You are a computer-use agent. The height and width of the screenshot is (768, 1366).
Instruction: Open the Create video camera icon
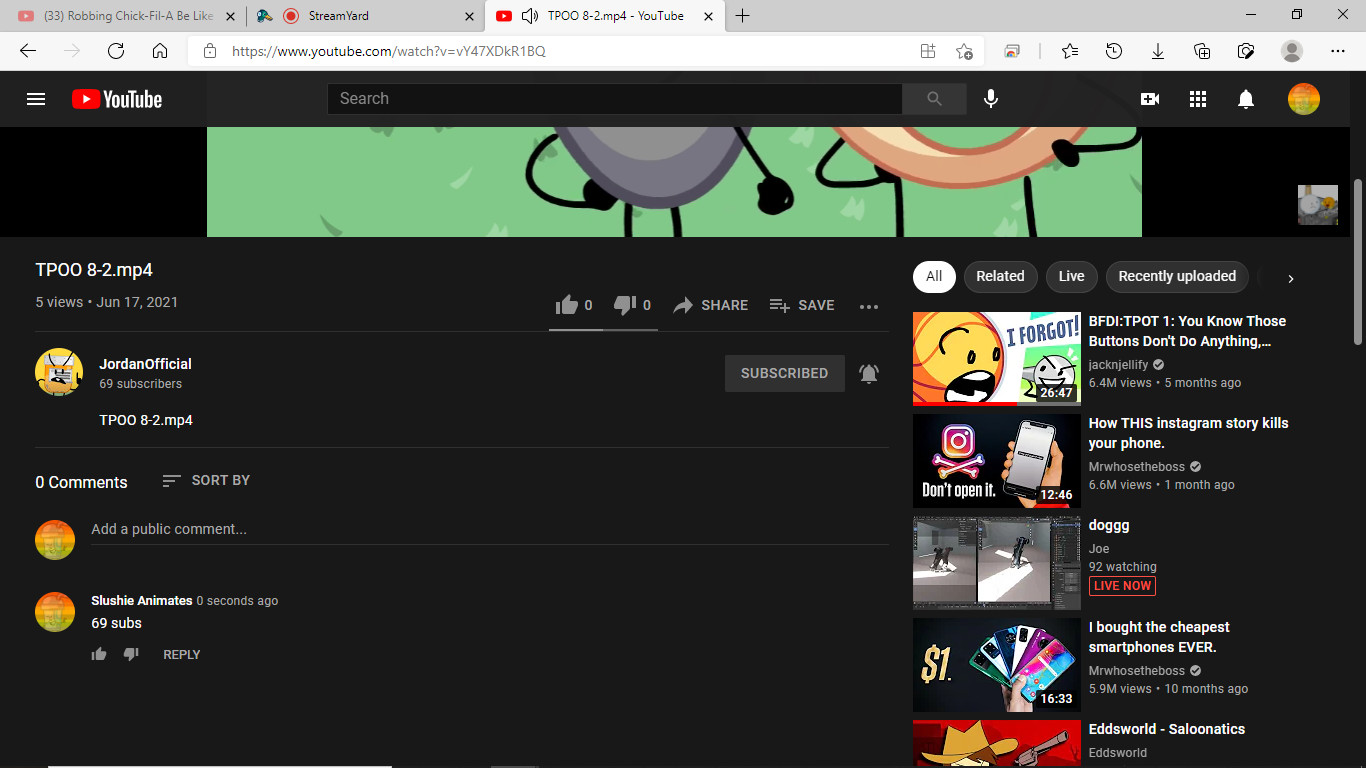point(1150,99)
